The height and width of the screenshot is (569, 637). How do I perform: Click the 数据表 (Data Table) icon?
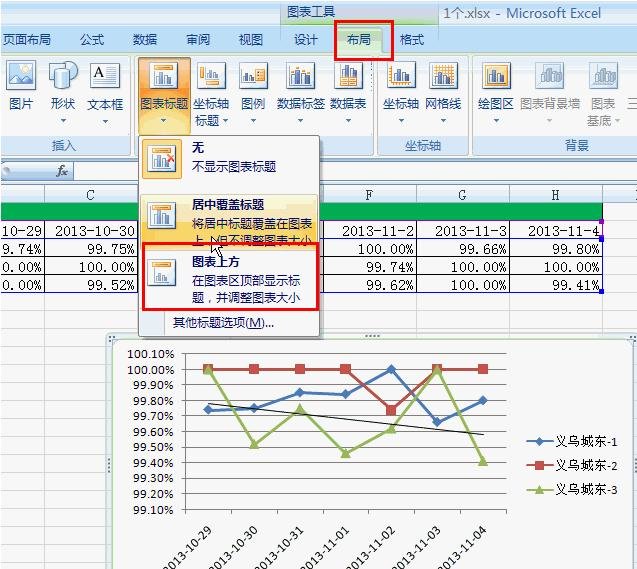[x=348, y=87]
